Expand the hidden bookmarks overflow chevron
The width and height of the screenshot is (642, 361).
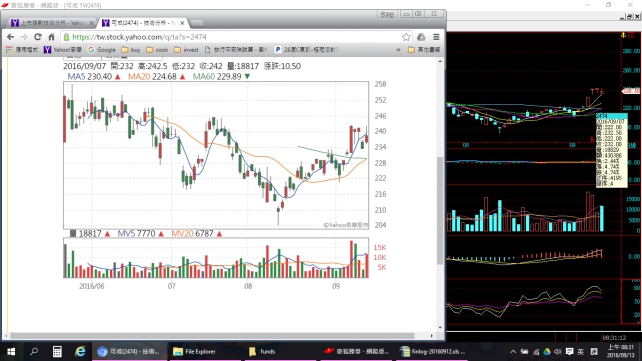[x=398, y=50]
